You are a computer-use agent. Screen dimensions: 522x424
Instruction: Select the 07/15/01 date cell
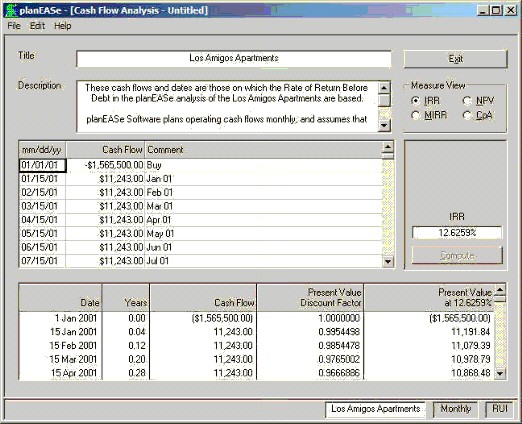click(x=43, y=261)
